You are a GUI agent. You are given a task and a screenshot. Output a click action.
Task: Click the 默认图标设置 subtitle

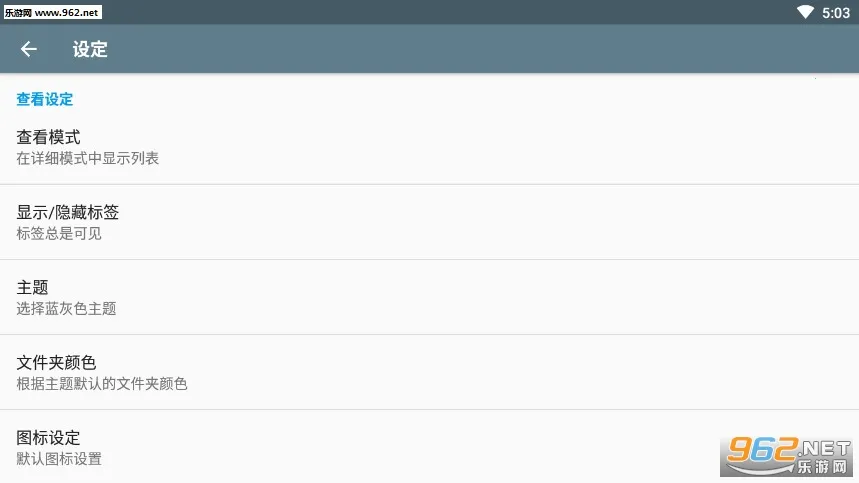click(x=59, y=458)
